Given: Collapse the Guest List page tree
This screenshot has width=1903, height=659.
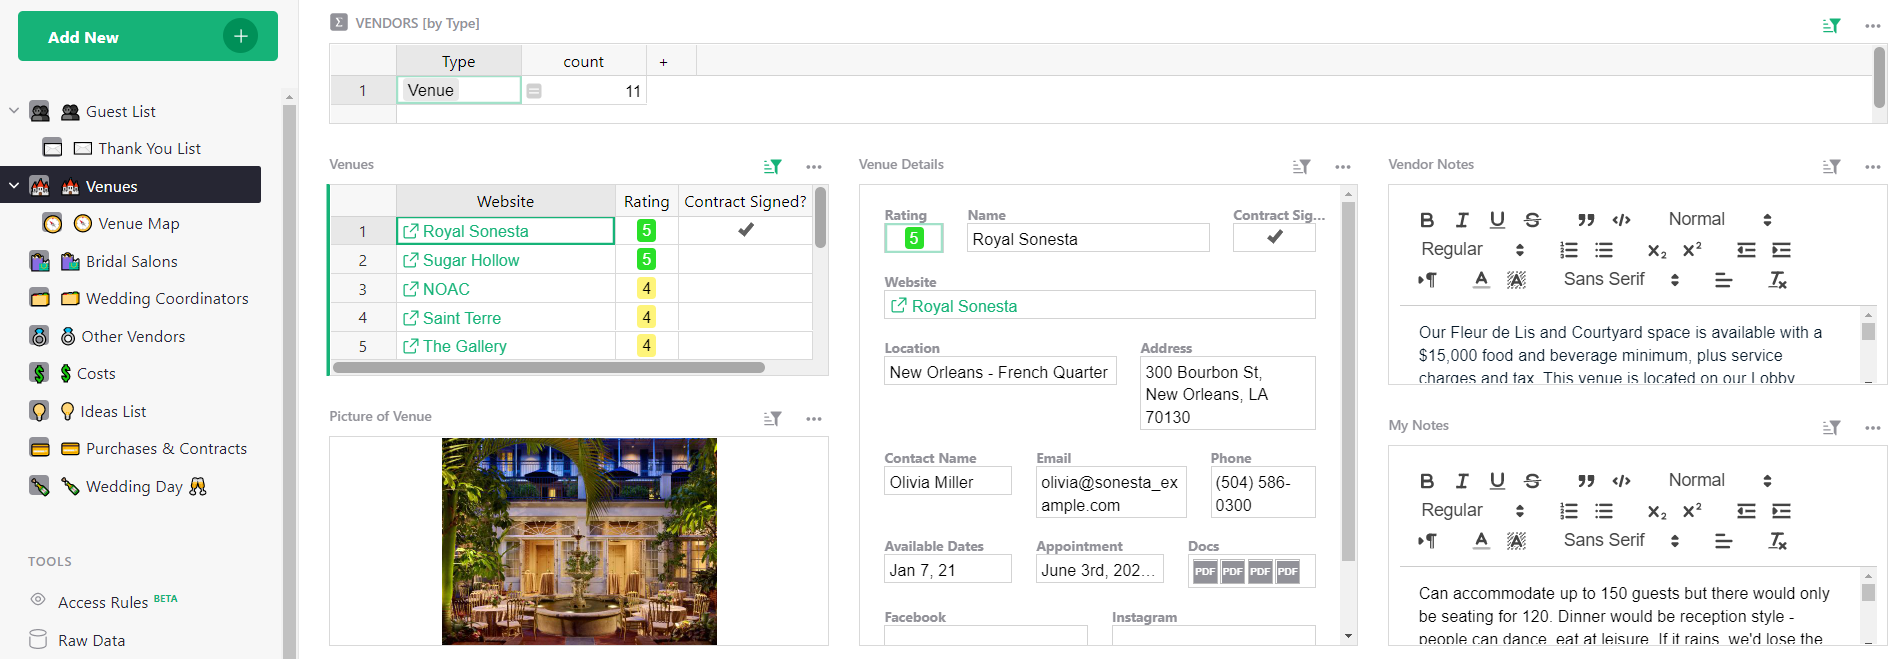Looking at the screenshot, I should tap(14, 111).
